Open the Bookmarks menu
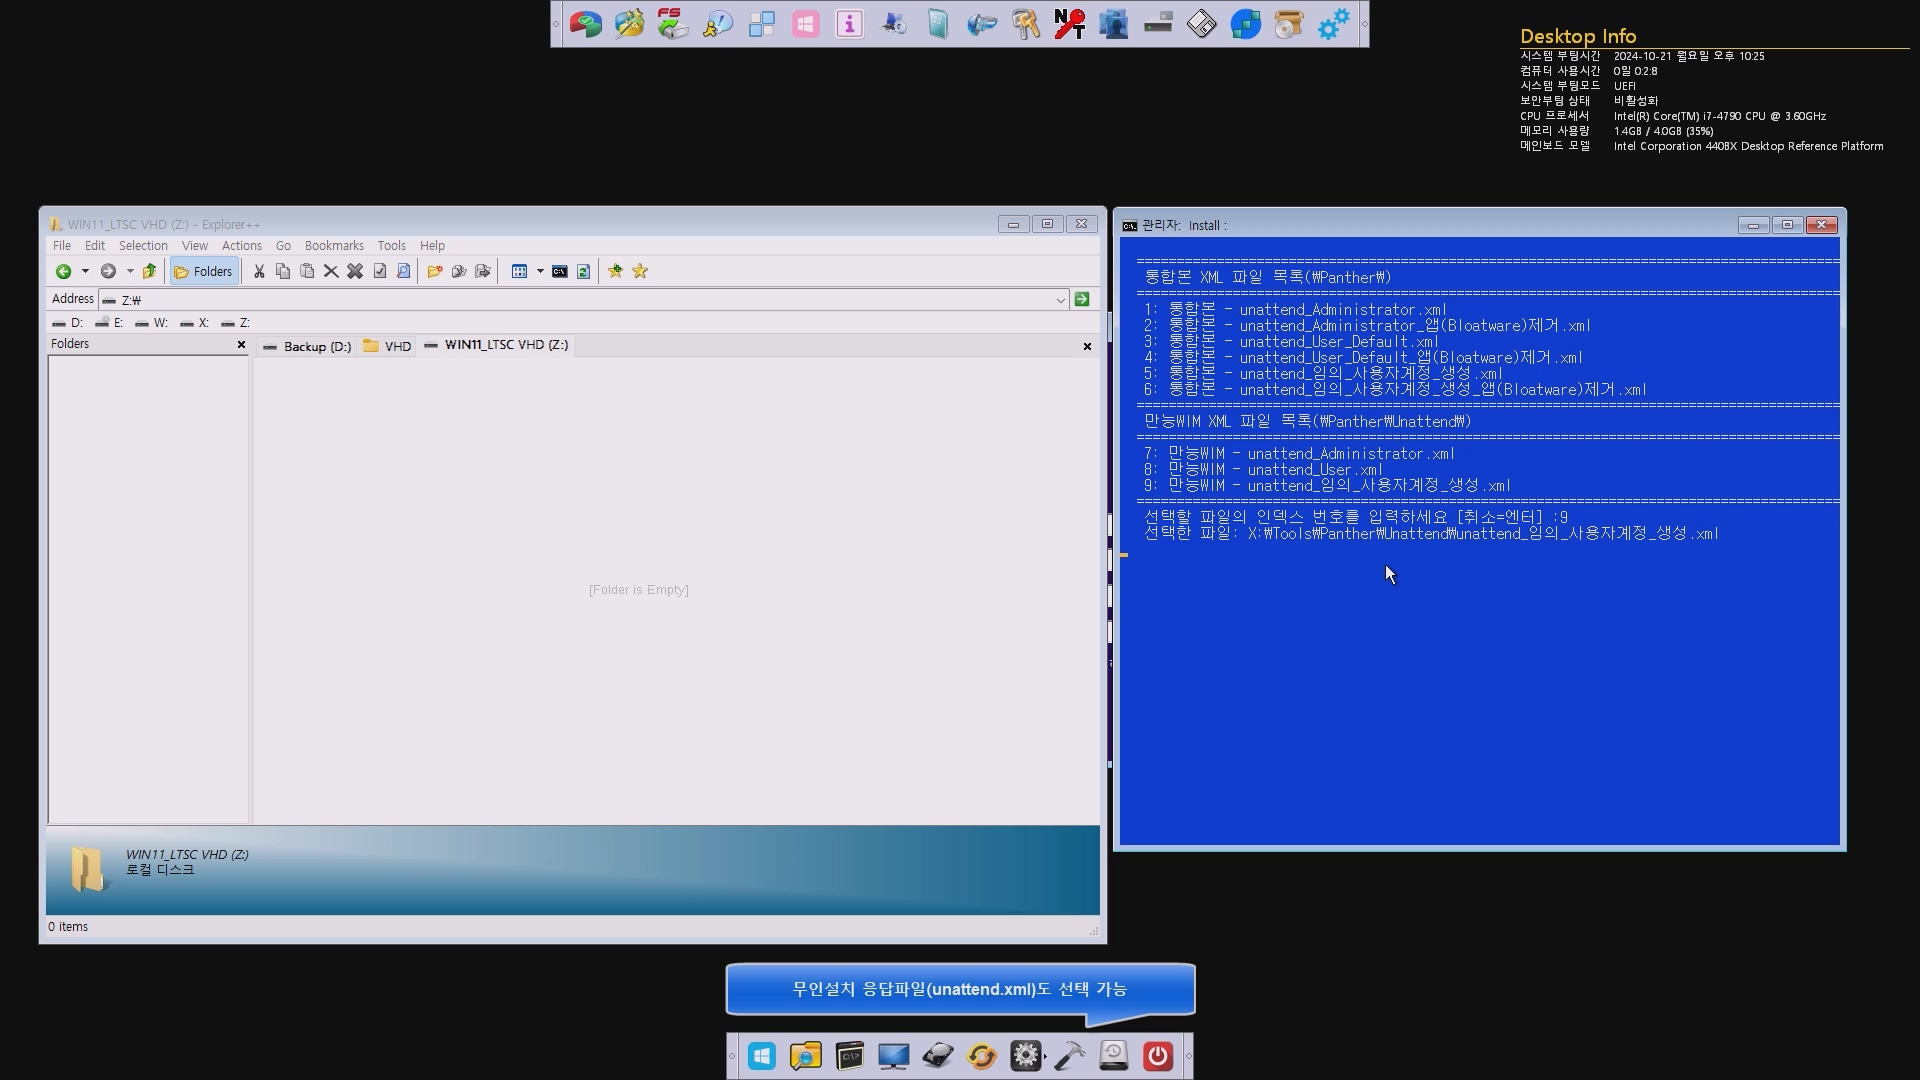The image size is (1920, 1080). click(334, 246)
